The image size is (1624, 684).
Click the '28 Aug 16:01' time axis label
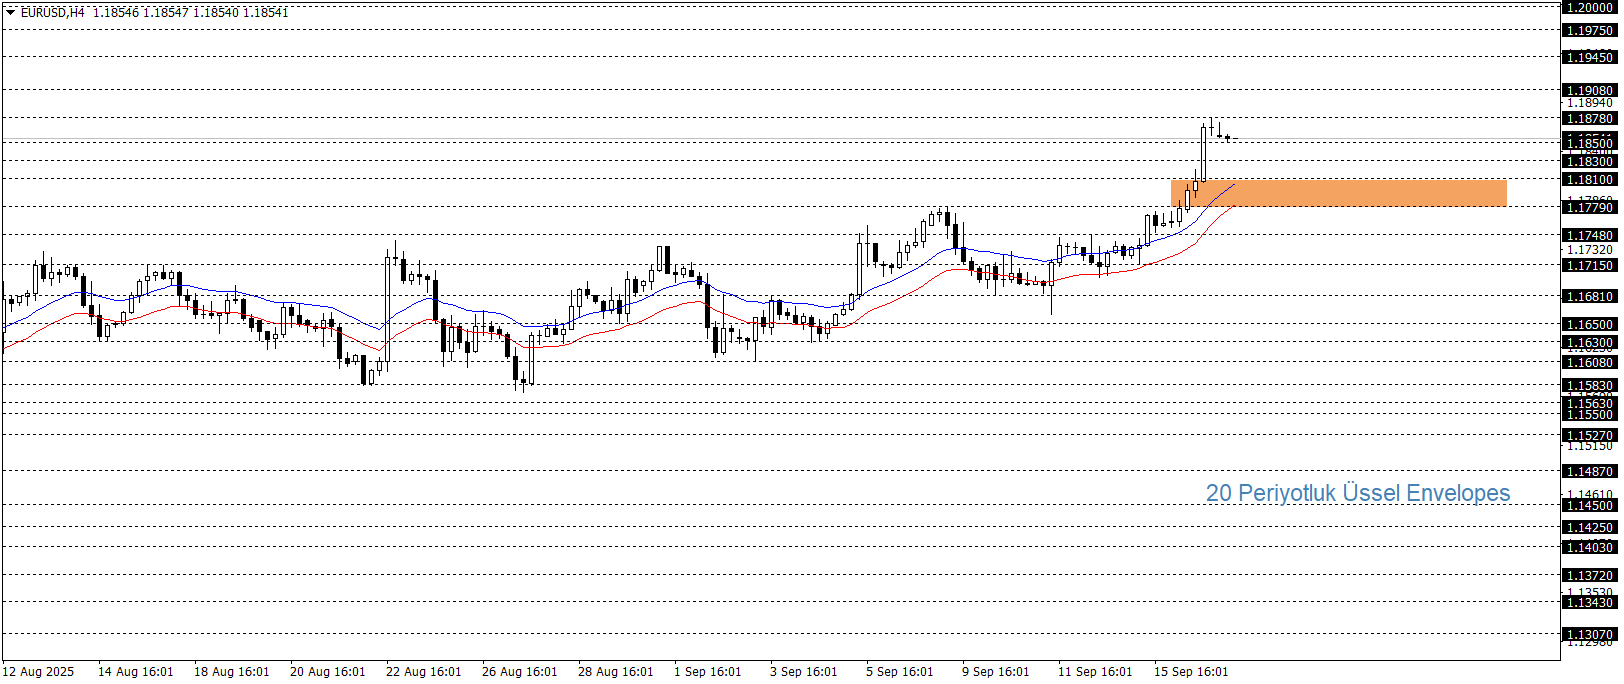[615, 671]
